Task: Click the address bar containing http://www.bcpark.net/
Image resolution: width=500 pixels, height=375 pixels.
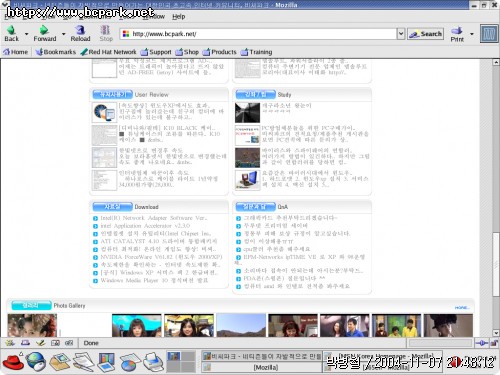Action: point(258,34)
